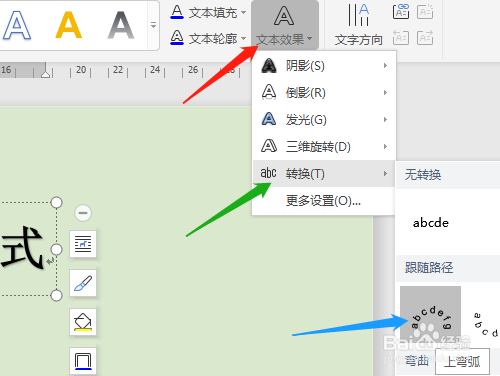500x376 pixels.
Task: Click the layout options floating icon
Action: coord(83,244)
